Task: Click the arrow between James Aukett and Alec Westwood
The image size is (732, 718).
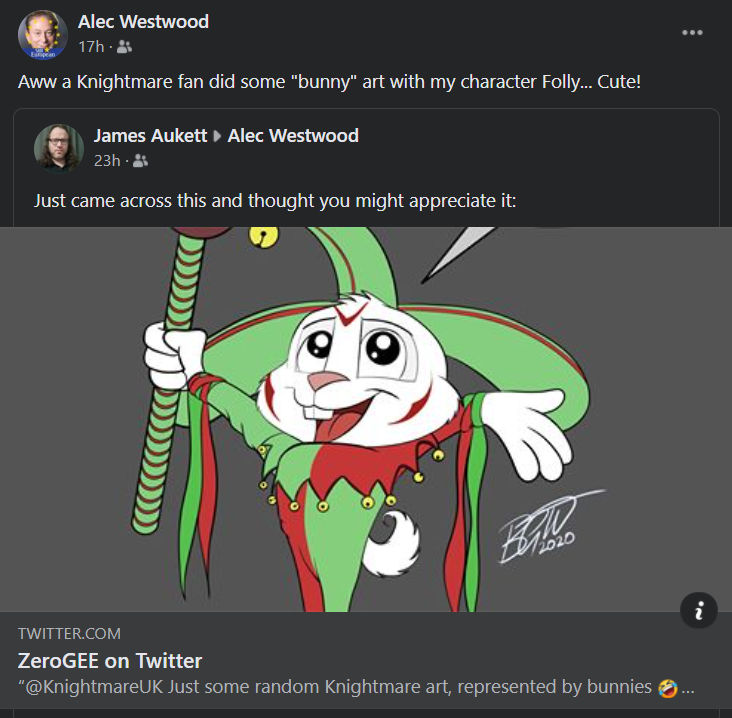Action: click(218, 136)
